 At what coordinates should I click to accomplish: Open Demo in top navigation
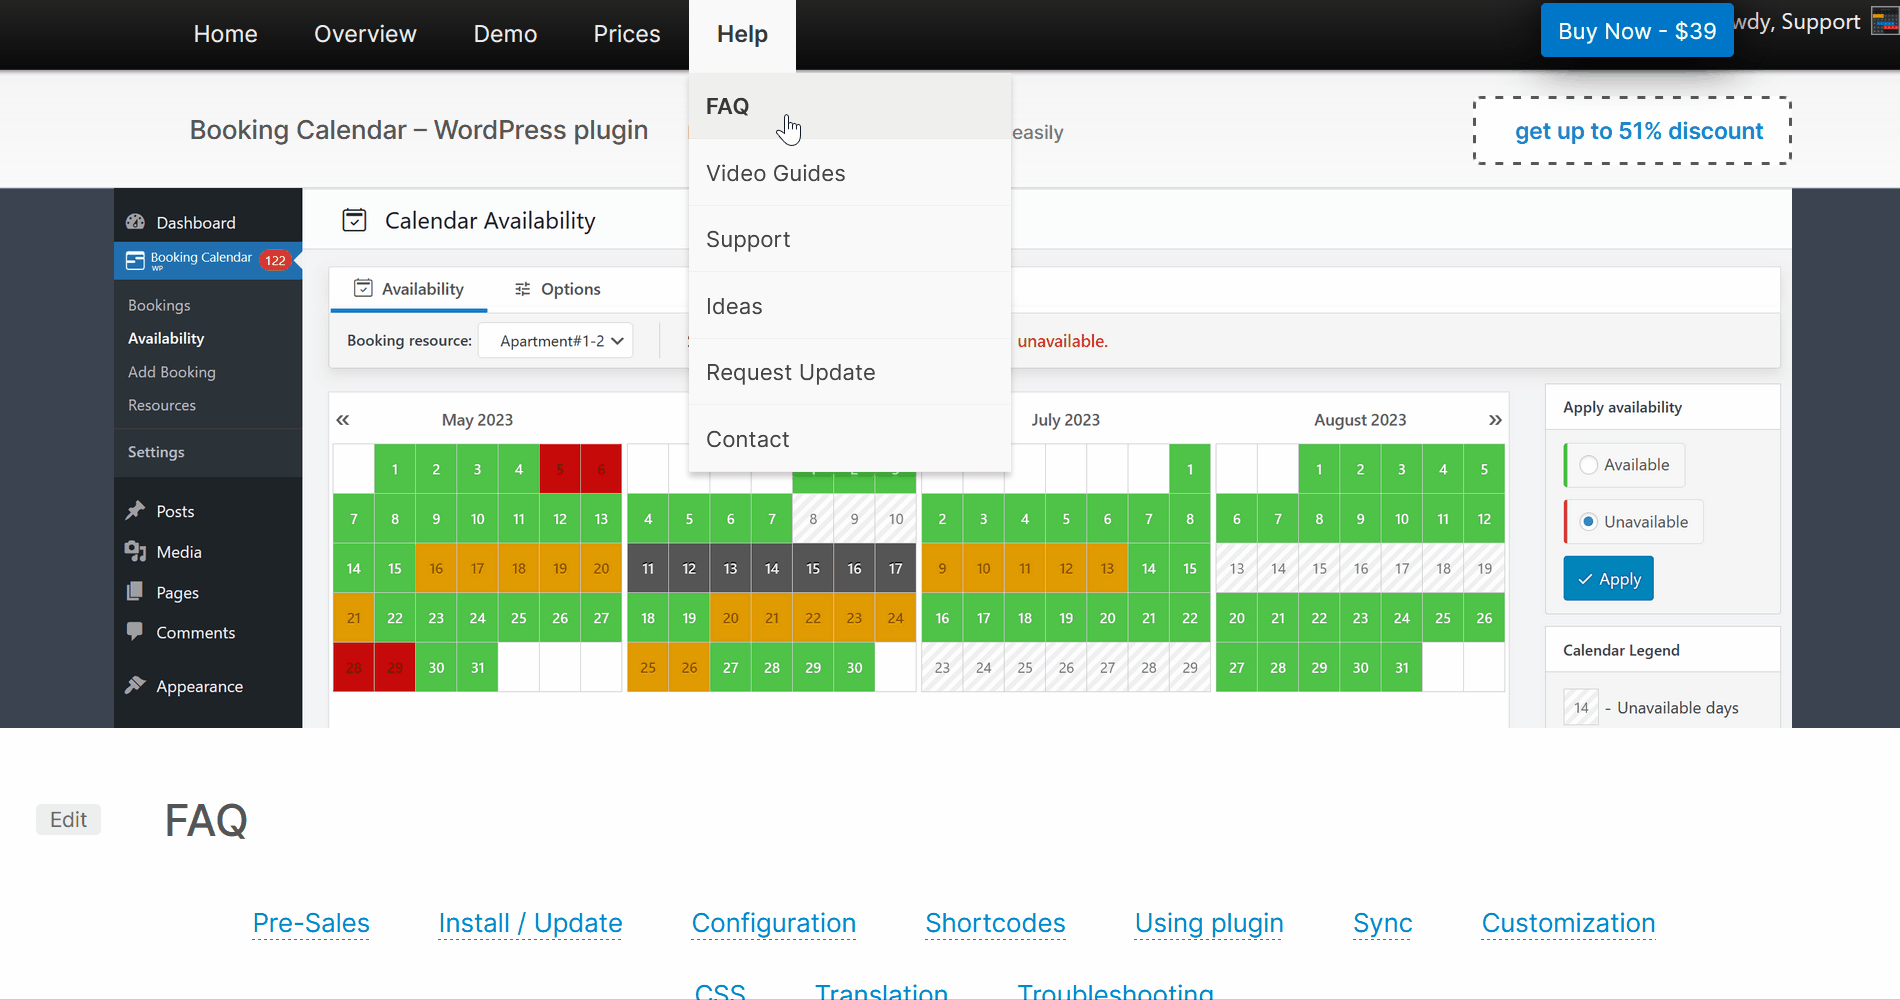(505, 34)
